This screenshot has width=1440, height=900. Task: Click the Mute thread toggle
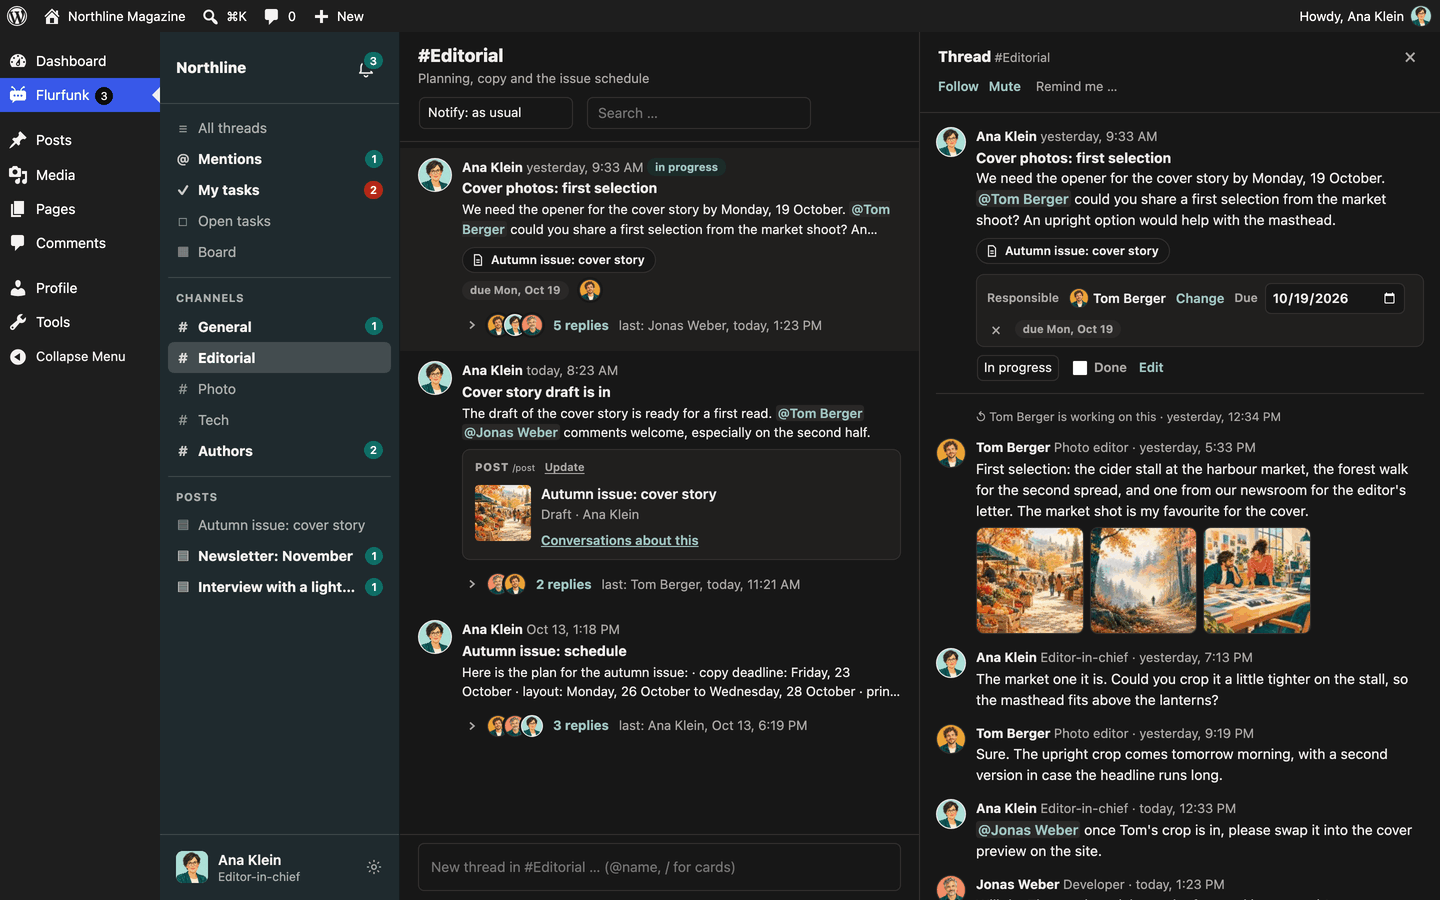click(x=1005, y=87)
